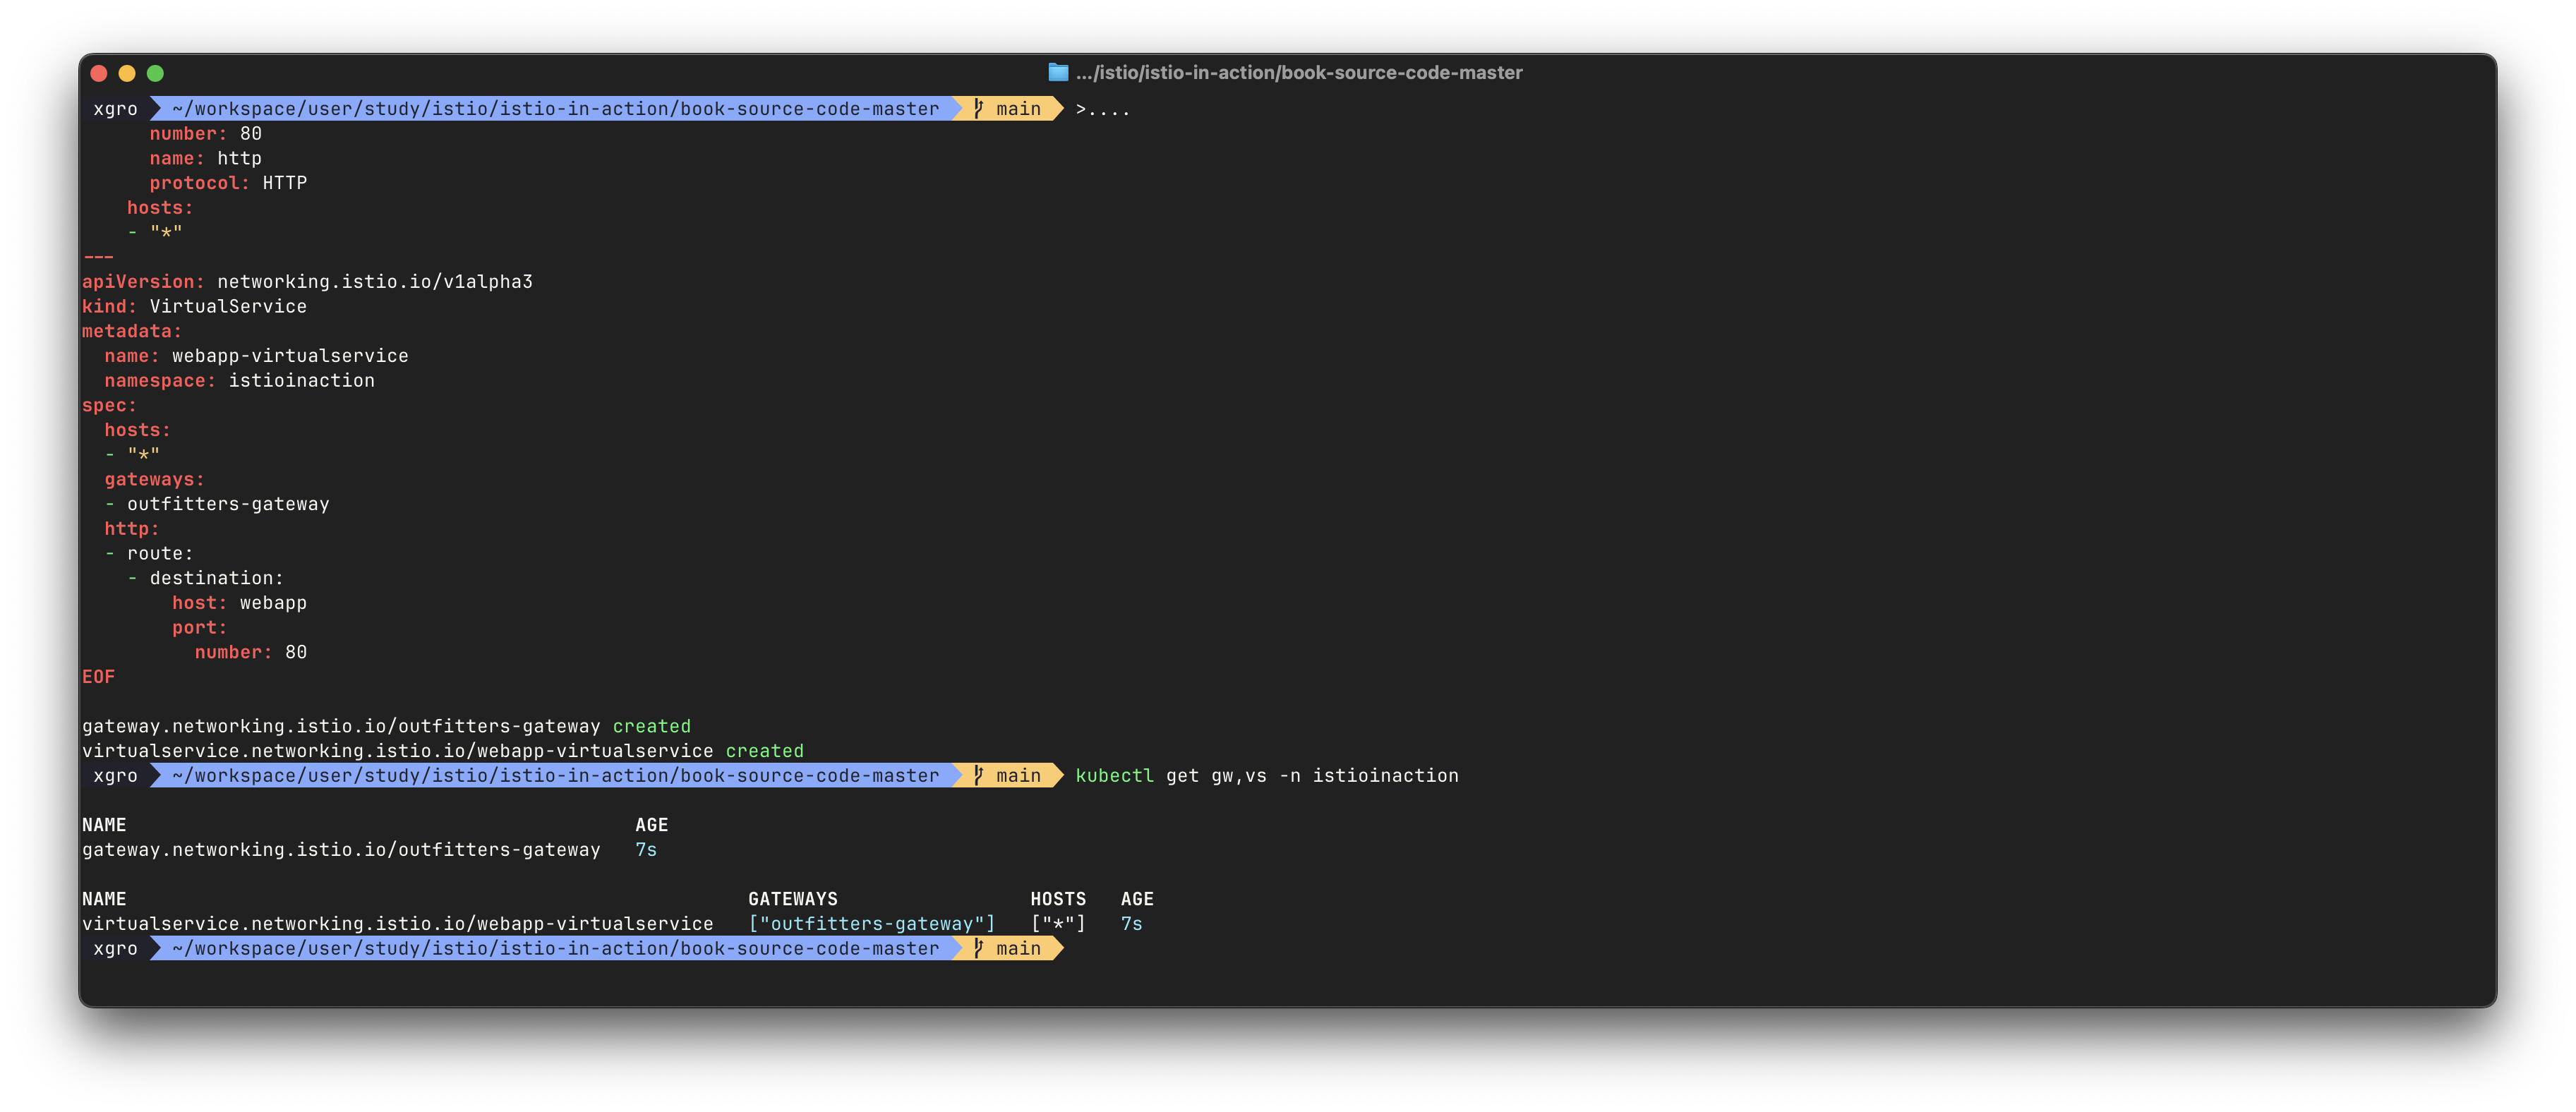Click 'webapp-virtualservice' metadata name value
Screen dimensions: 2576x1112
(x=290, y=355)
